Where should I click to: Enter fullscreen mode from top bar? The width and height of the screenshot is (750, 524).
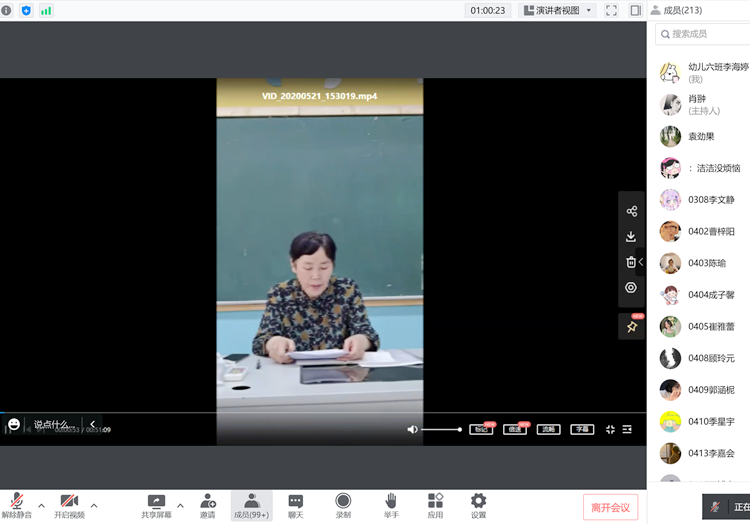(611, 11)
